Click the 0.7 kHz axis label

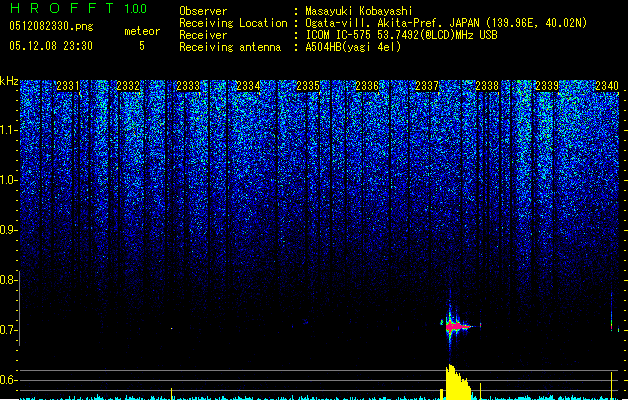9,330
